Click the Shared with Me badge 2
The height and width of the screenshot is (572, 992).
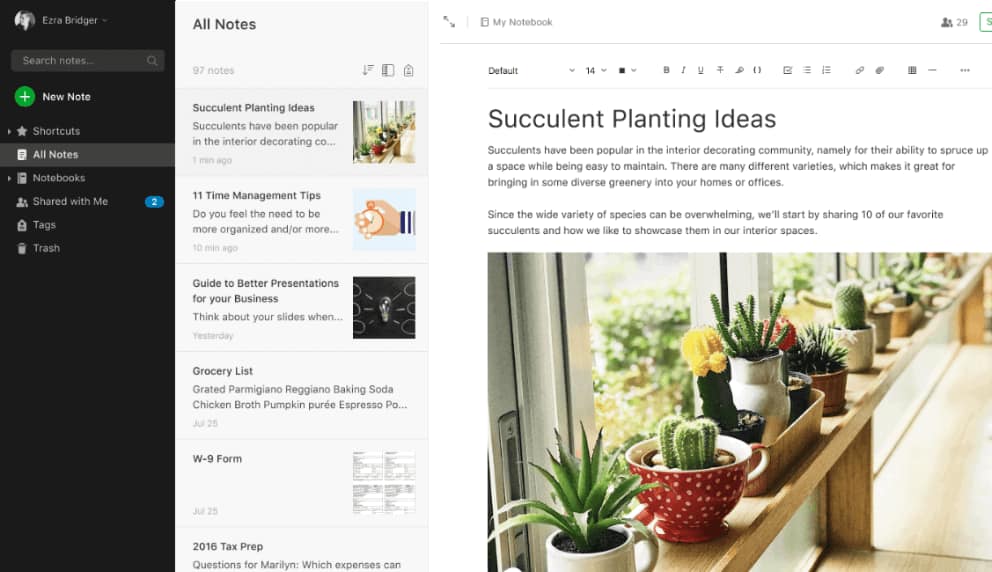[x=154, y=202]
